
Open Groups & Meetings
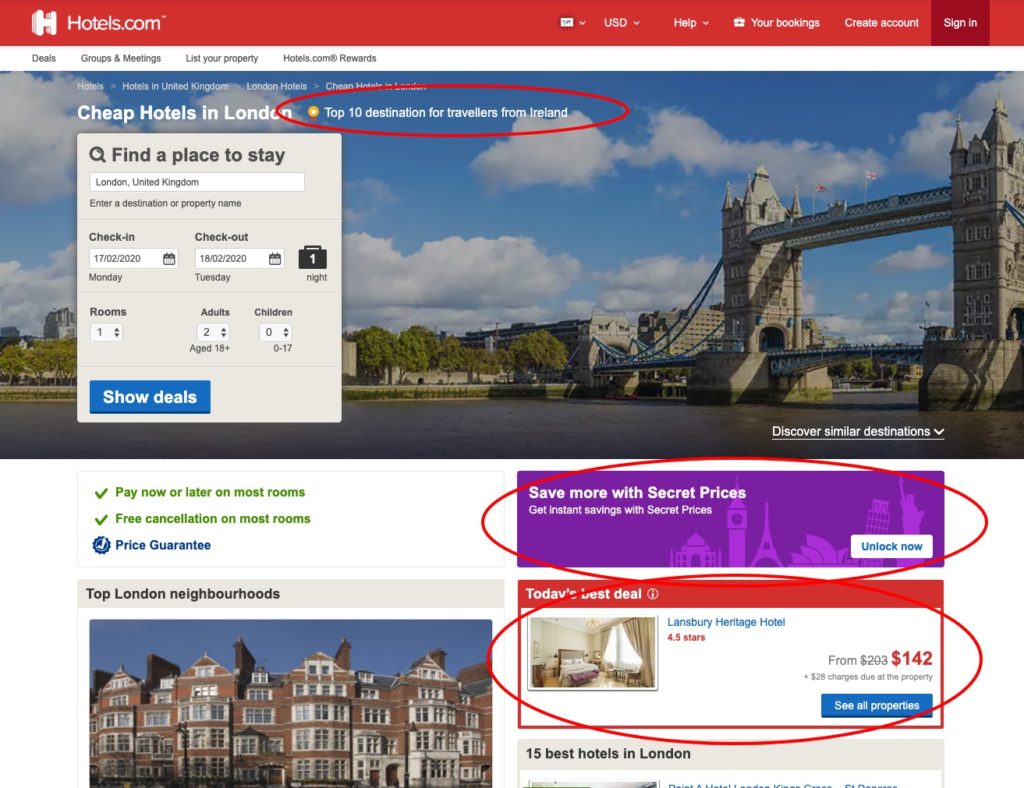(121, 58)
